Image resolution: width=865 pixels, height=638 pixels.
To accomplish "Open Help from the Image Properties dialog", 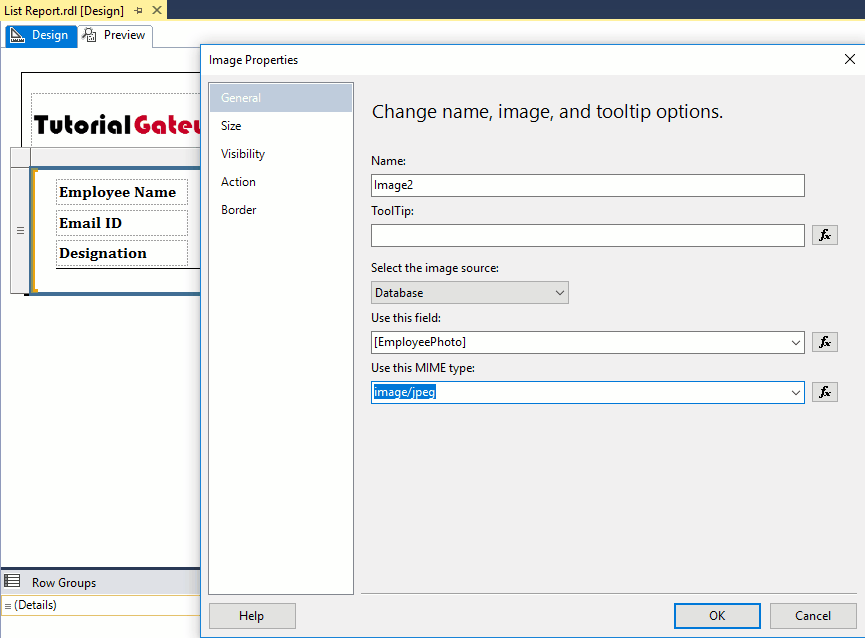I will coord(252,615).
